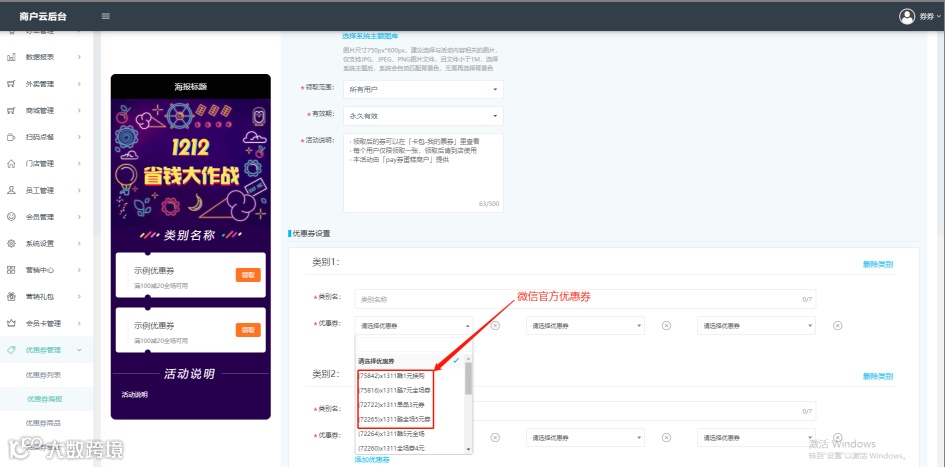Screen dimensions: 945x467
Task: Select the checked 请选择优惠券 placeholder option
Action: (x=410, y=361)
